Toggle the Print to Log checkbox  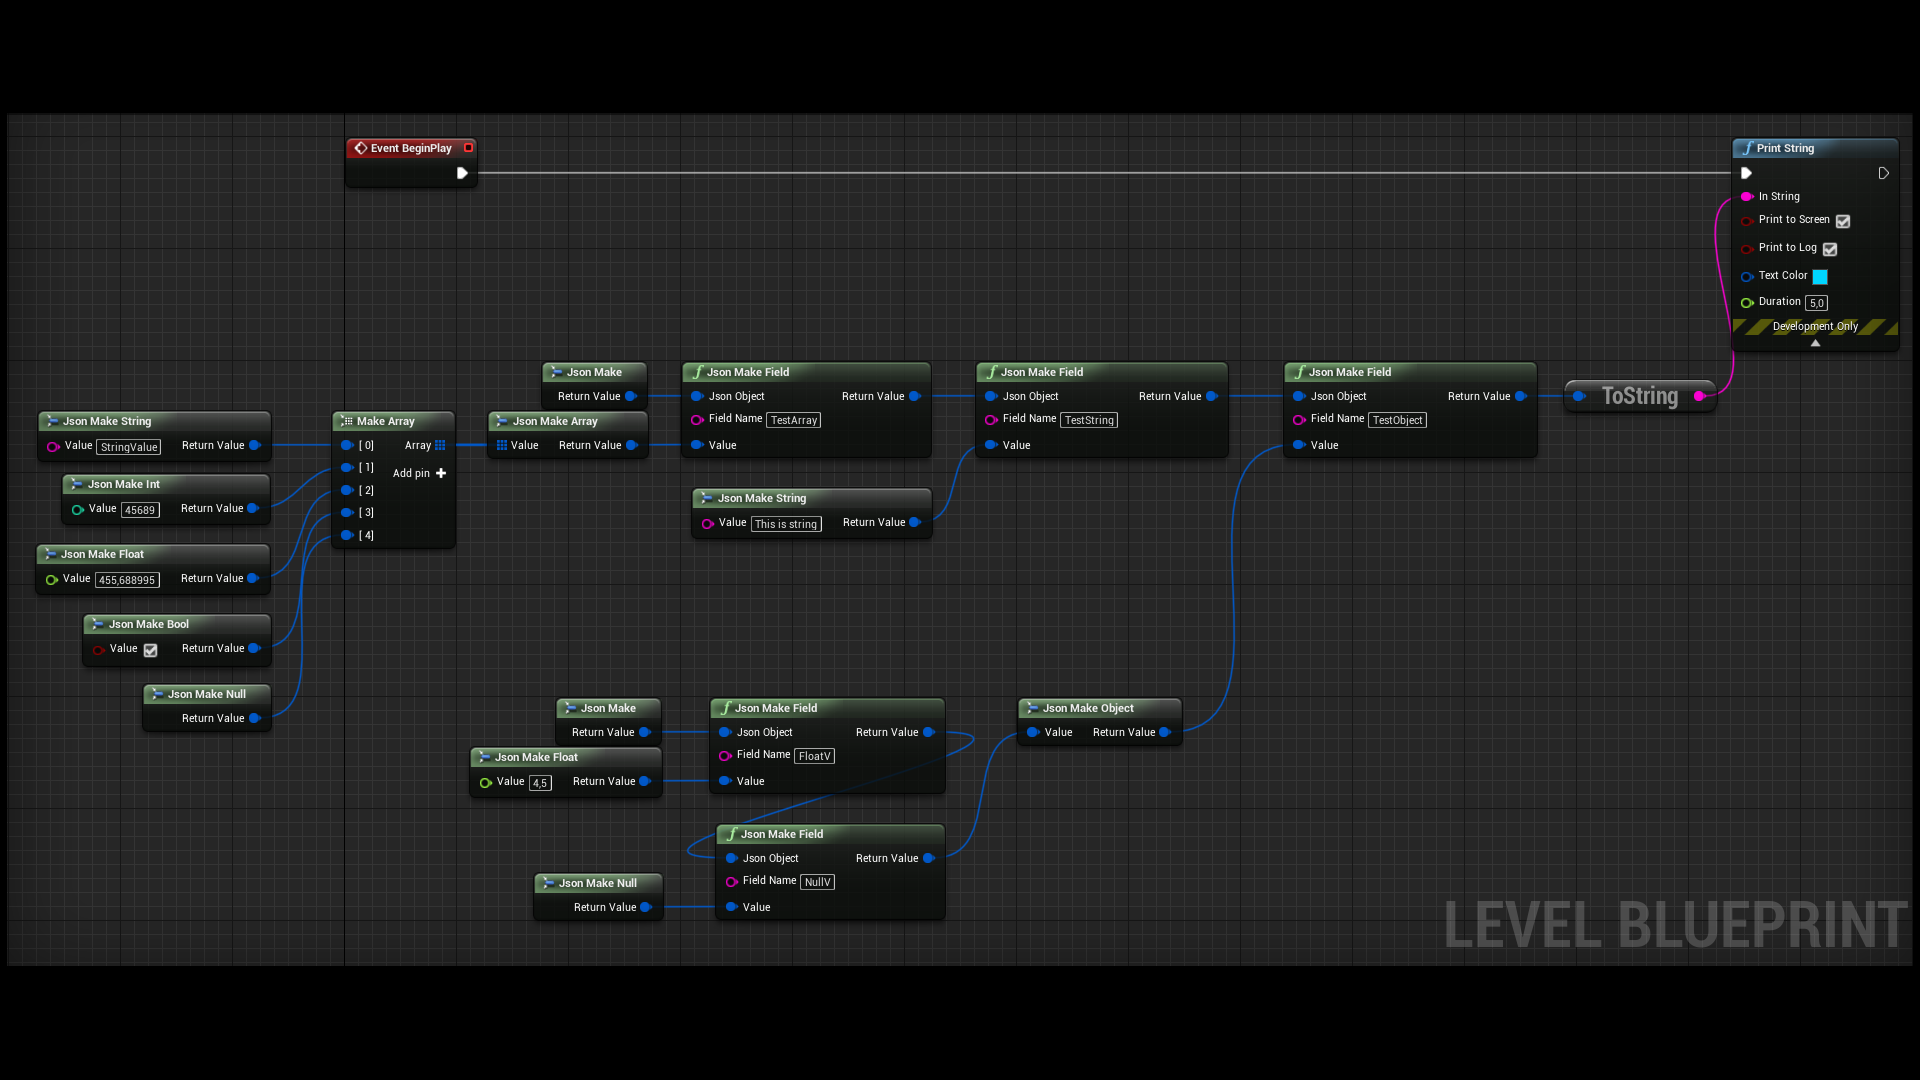[1830, 249]
